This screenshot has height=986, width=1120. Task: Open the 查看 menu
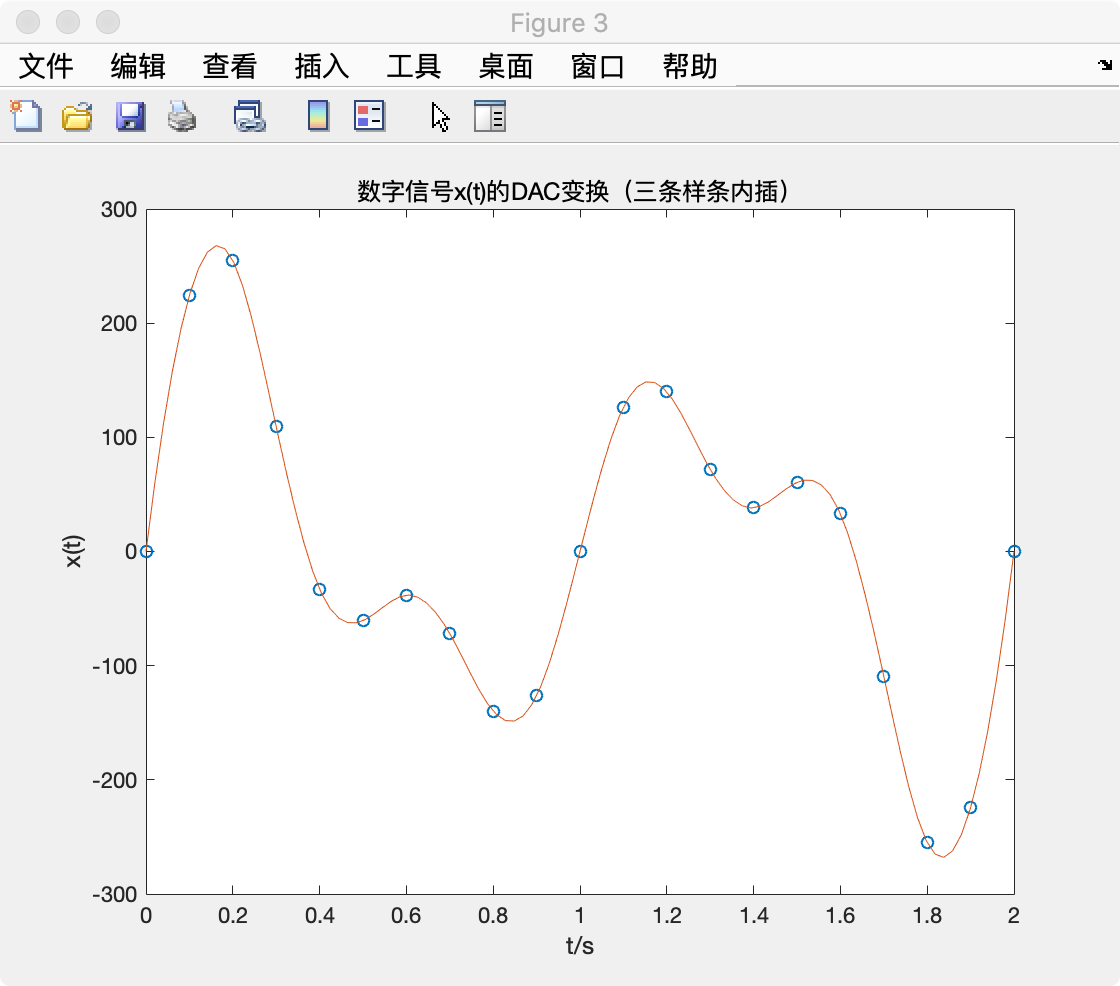coord(229,66)
